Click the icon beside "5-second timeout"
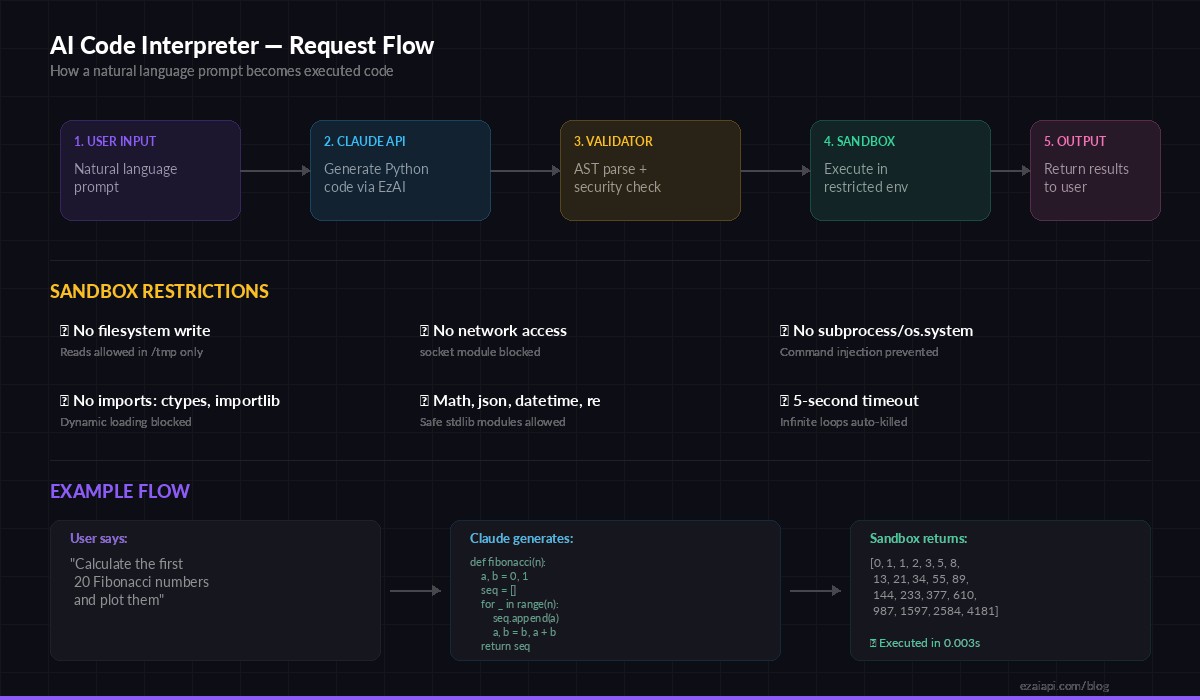The width and height of the screenshot is (1200, 700). (x=784, y=400)
